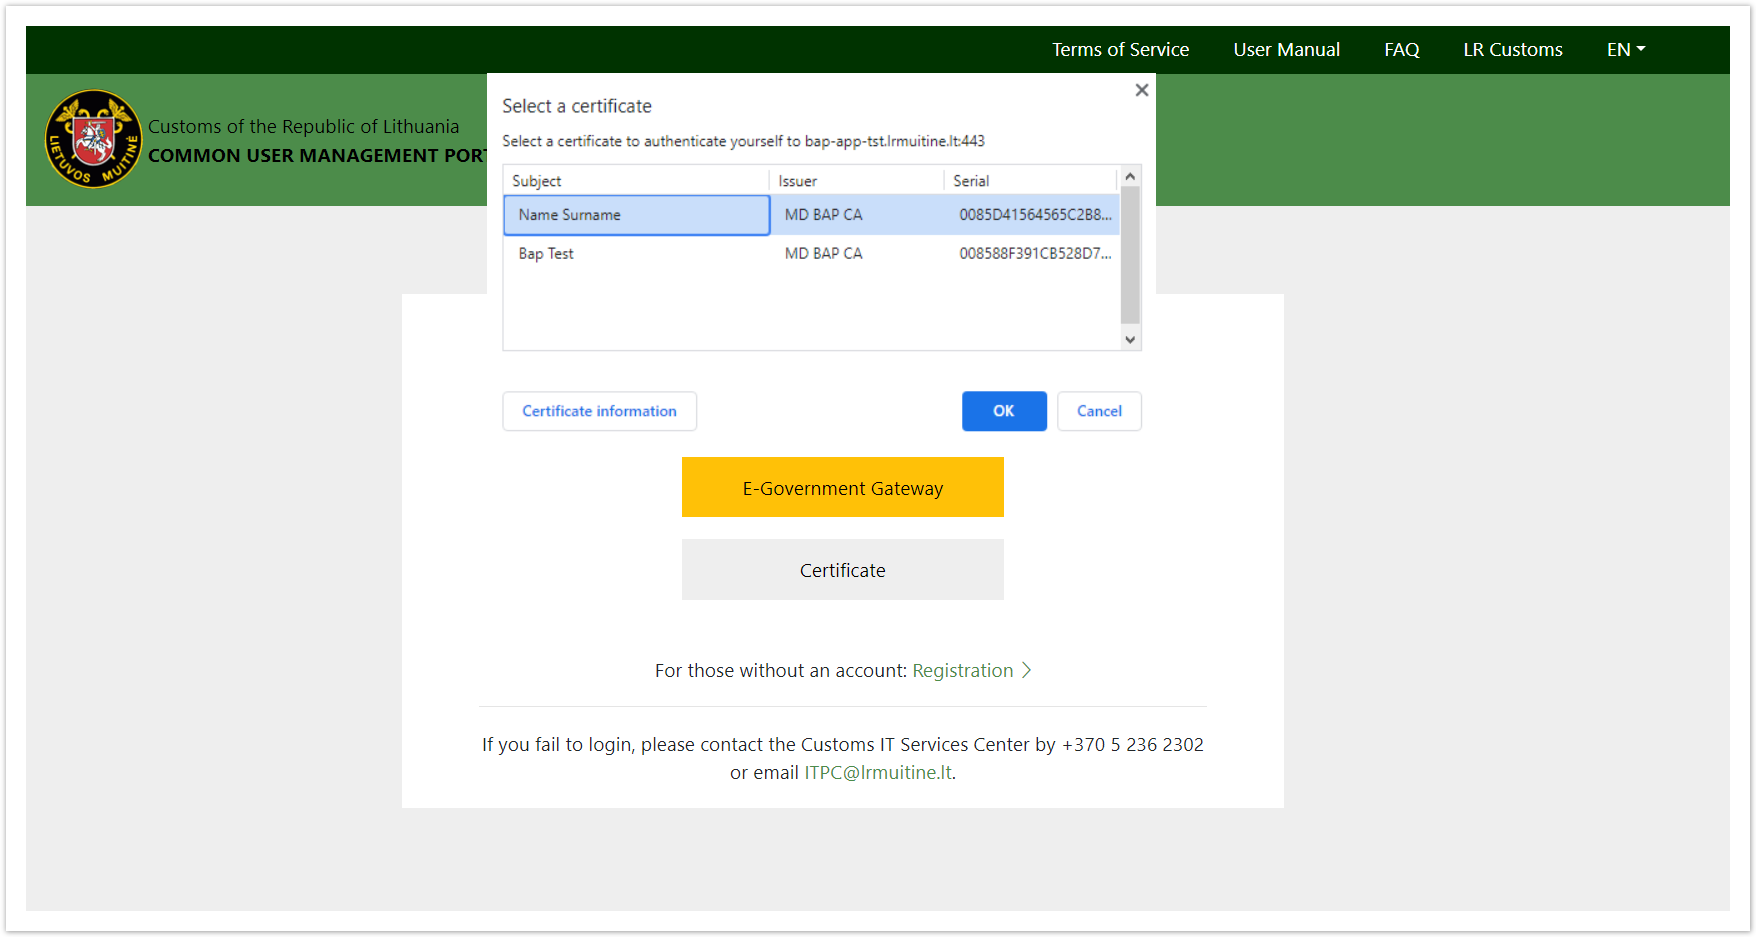
Task: Open the User Manual link
Action: tap(1286, 49)
